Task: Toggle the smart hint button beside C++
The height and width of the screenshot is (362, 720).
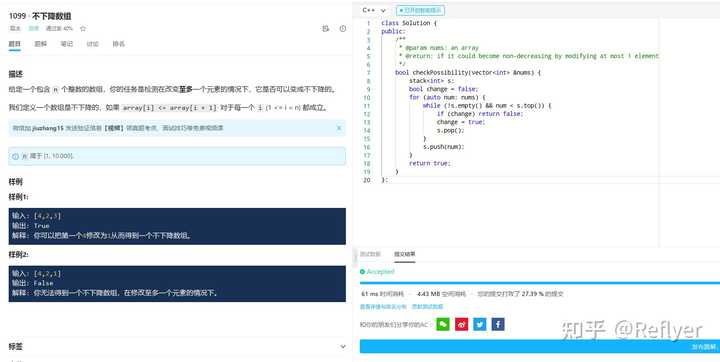Action: (420, 10)
